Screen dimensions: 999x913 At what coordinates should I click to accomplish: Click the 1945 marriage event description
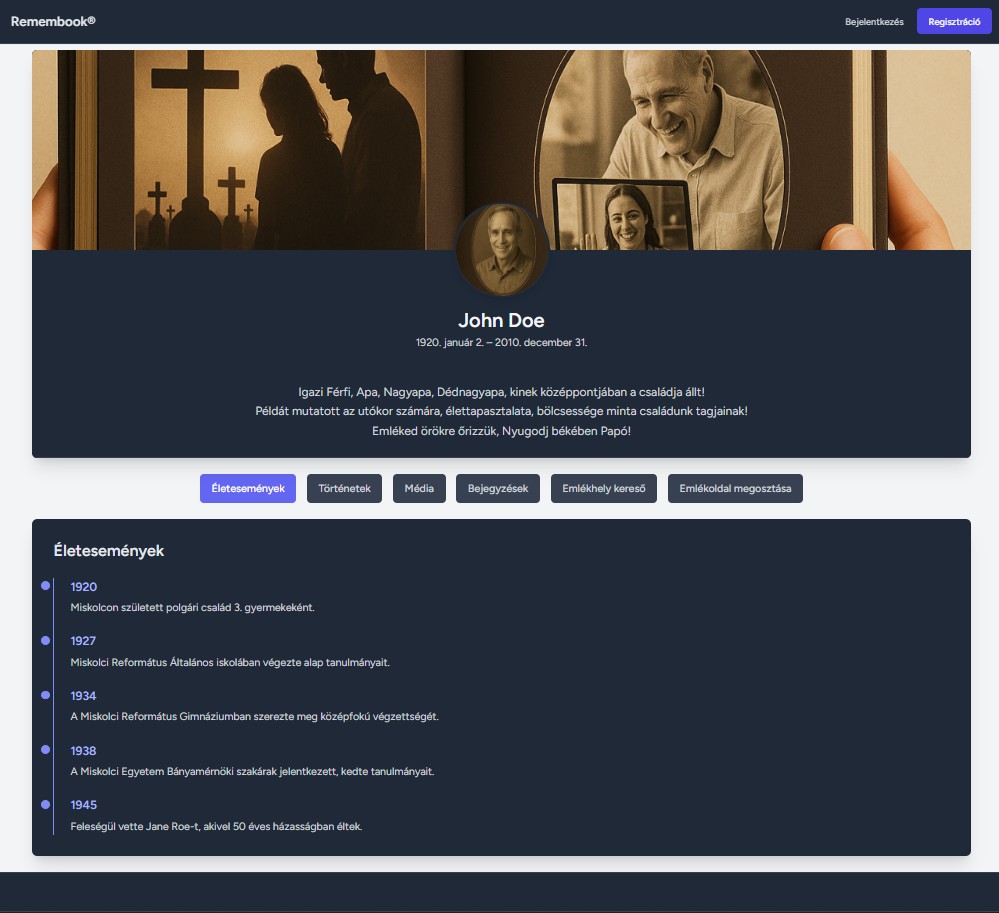point(216,827)
